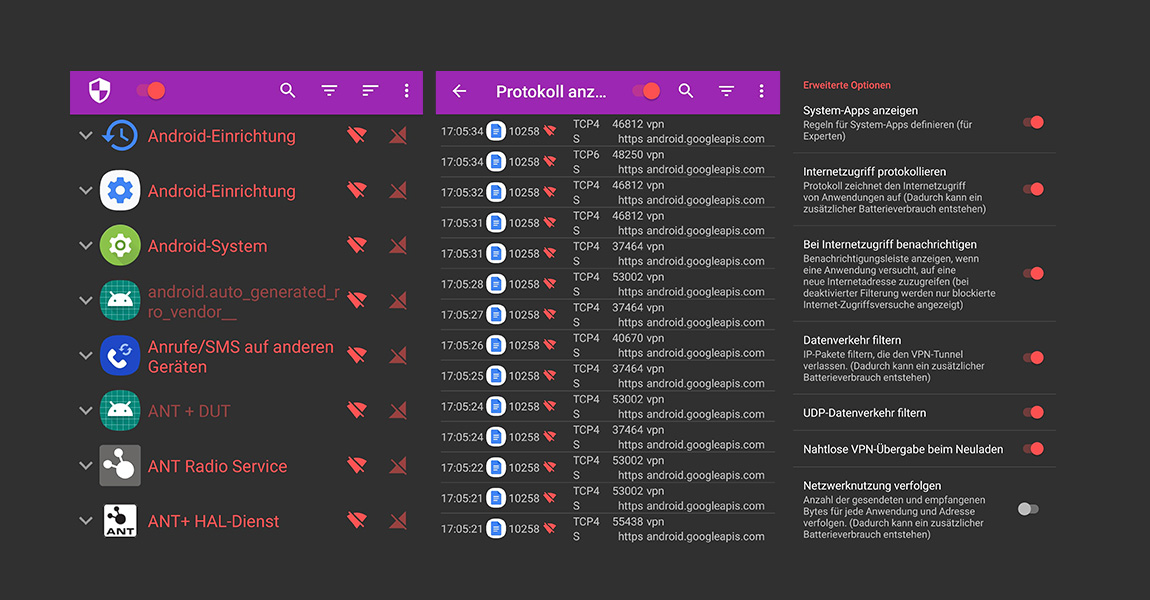Toggle mobile data blocking for Android-System
The image size is (1150, 600).
(x=398, y=245)
